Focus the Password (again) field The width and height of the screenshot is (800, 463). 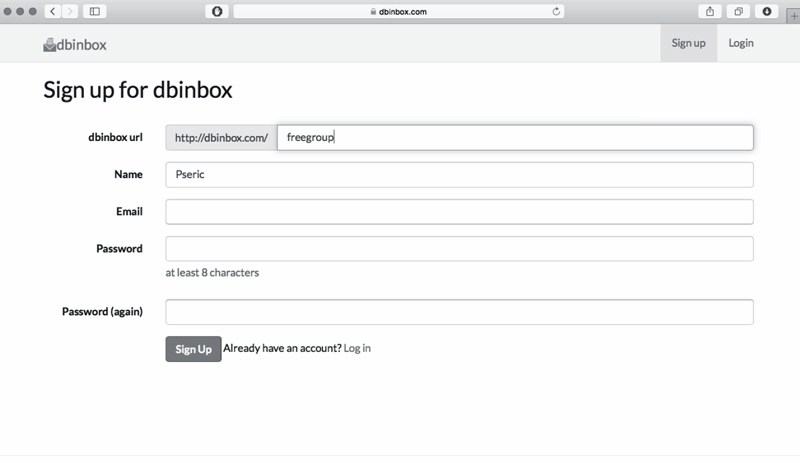tap(459, 312)
